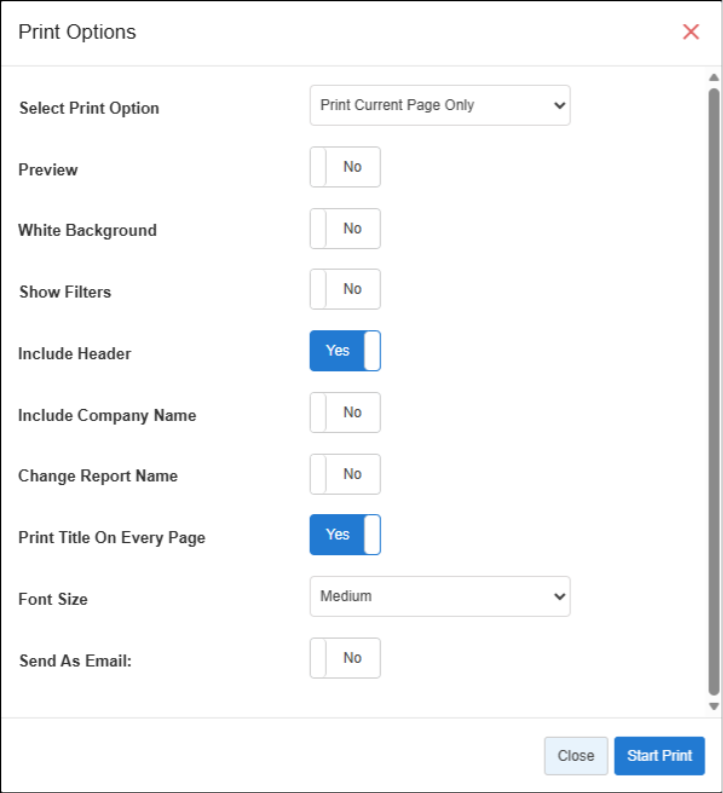Click the scrollbar down arrow
Image resolution: width=723 pixels, height=793 pixels.
click(x=714, y=705)
